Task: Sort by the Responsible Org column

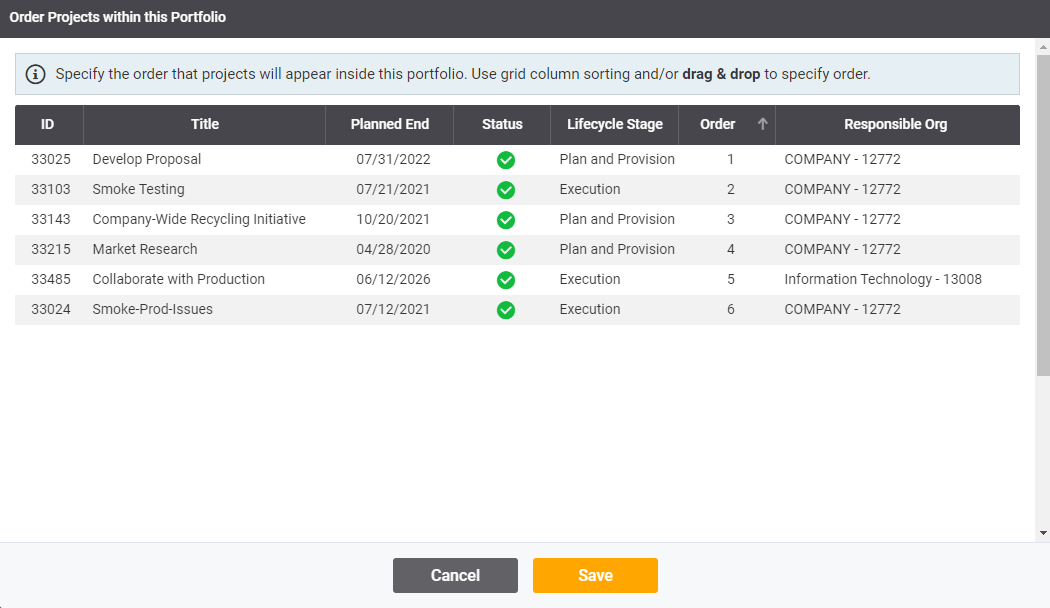Action: click(x=895, y=124)
